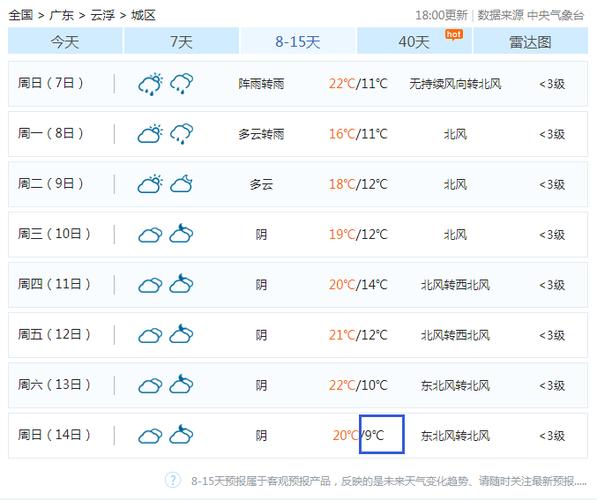Click the daytime overcast icon for 周日 (14日)

click(x=150, y=436)
